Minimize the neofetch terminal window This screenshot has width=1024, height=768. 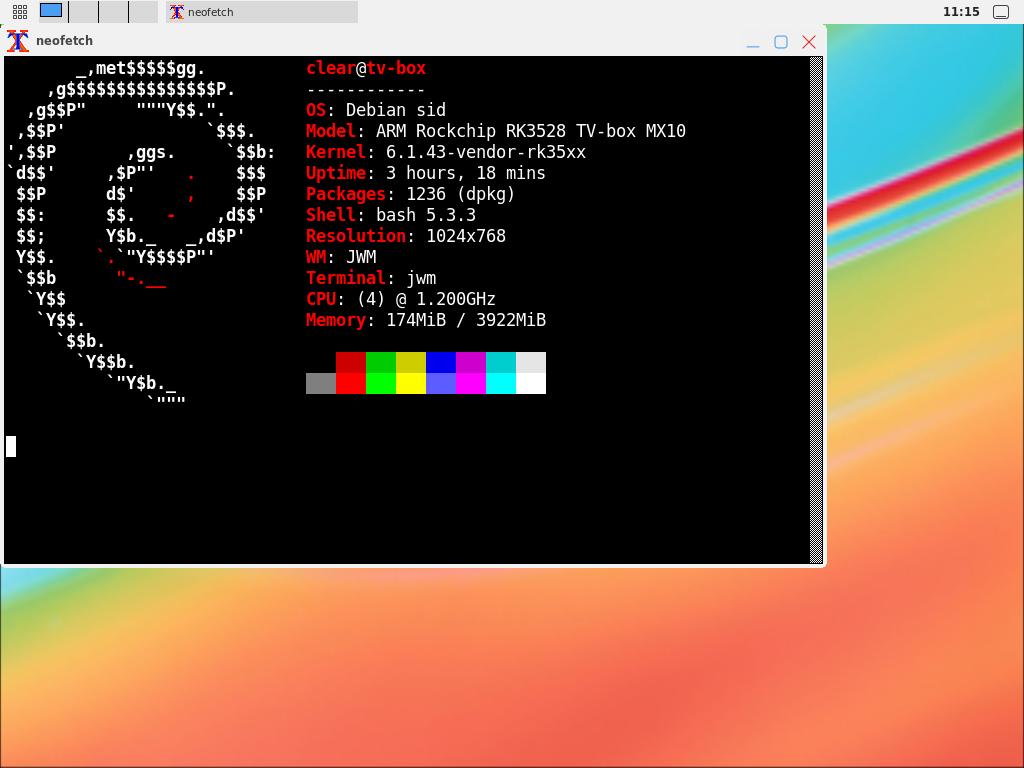click(x=753, y=42)
